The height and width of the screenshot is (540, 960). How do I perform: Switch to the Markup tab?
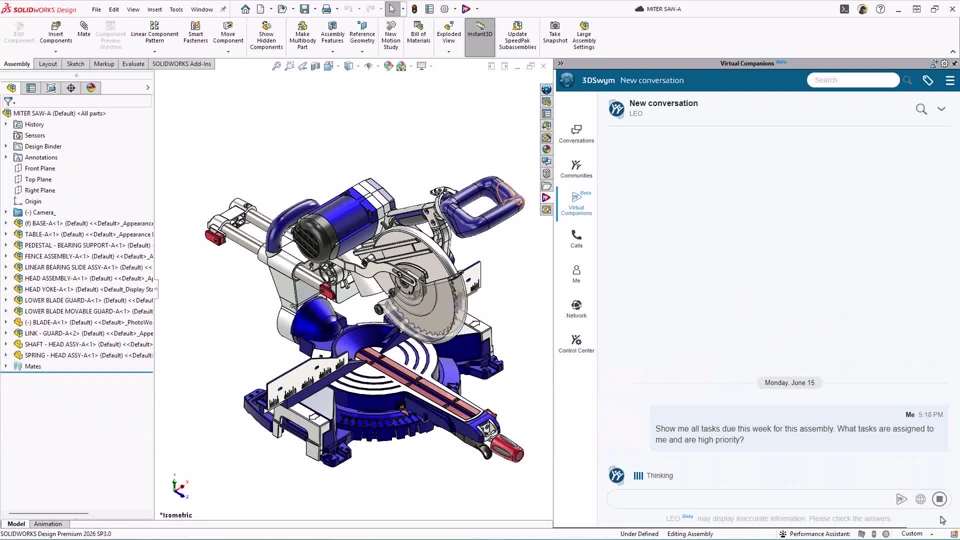click(x=103, y=64)
